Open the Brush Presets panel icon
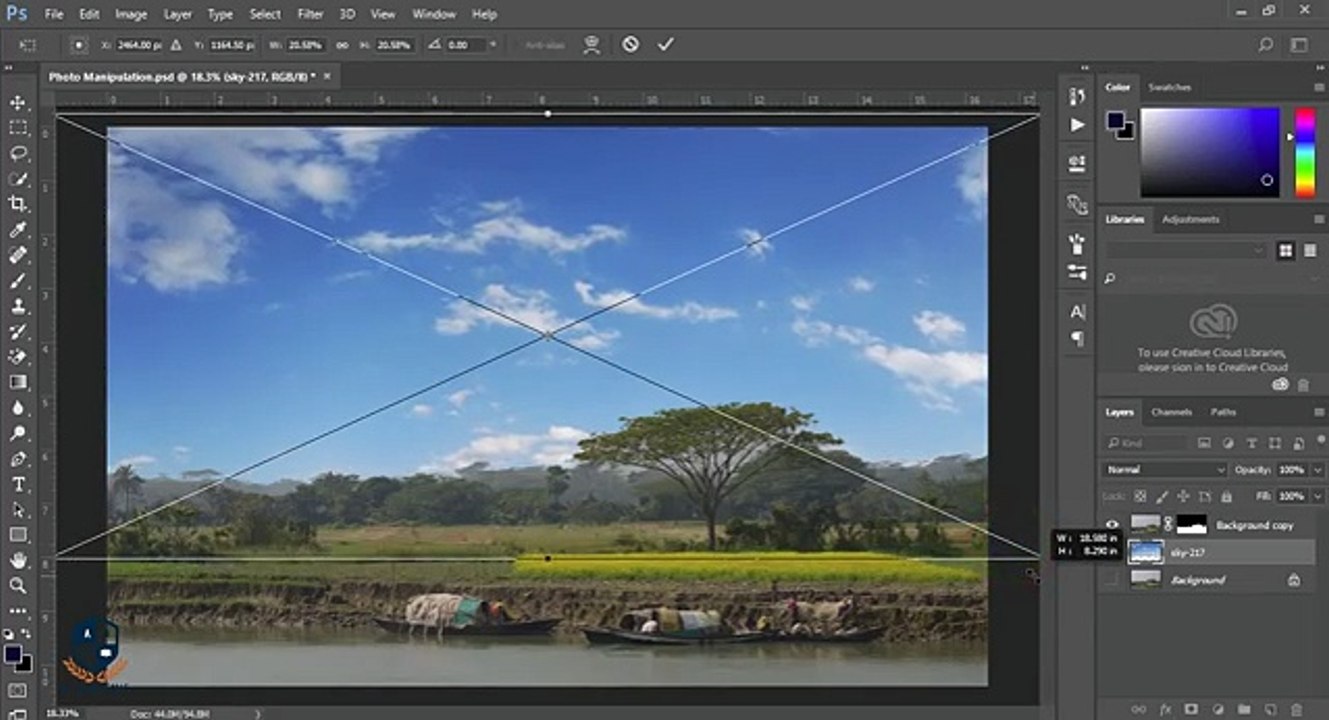 [1077, 271]
